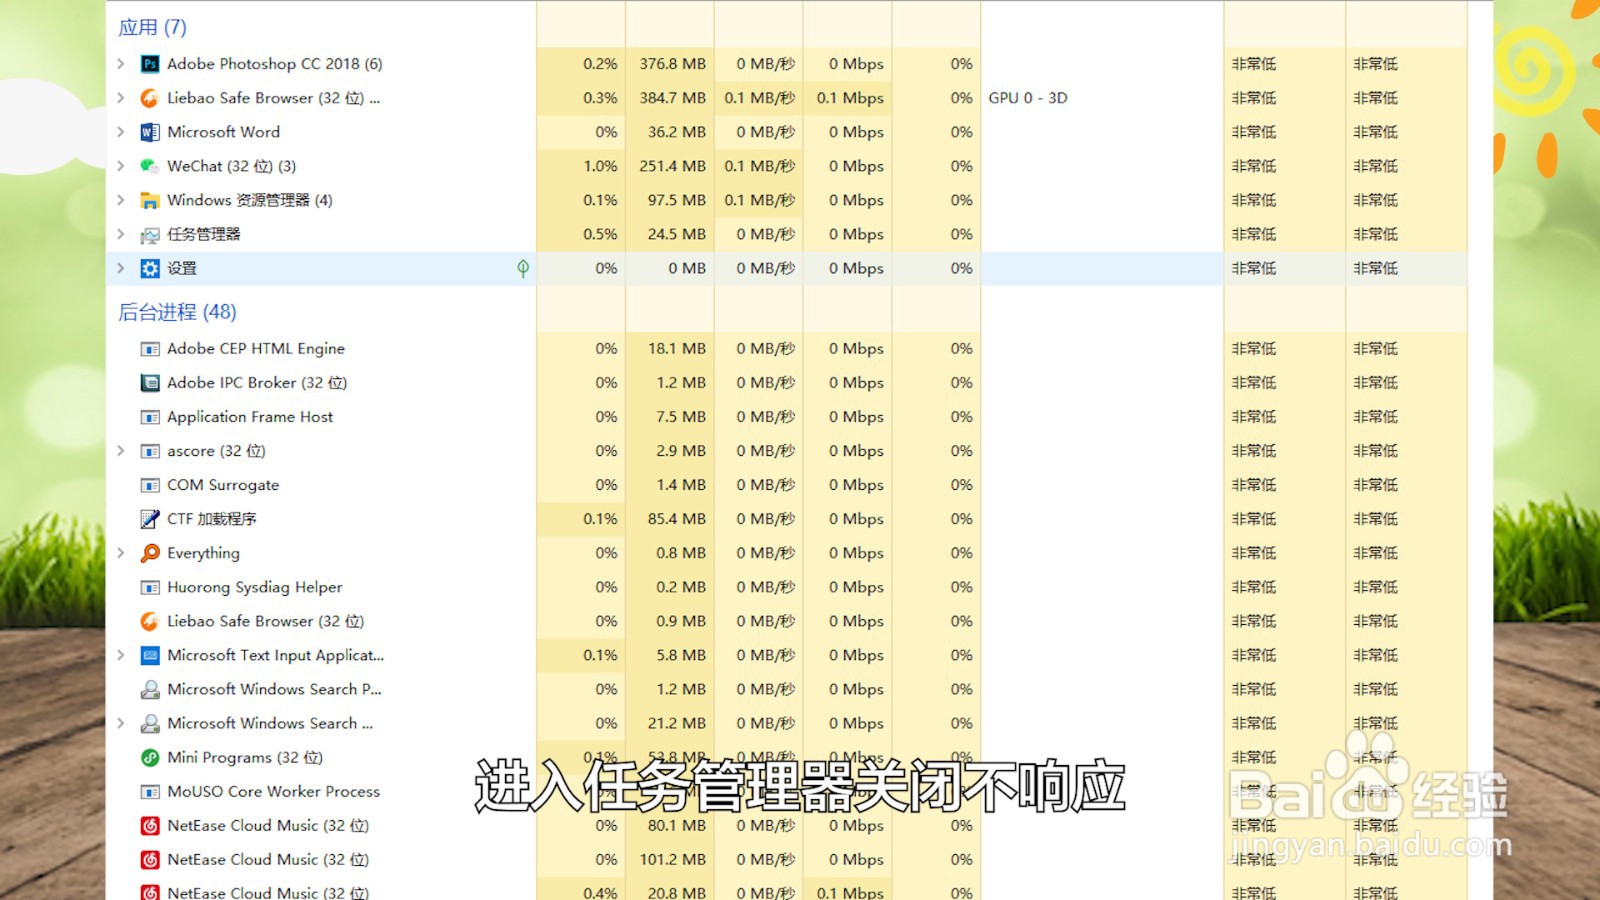Click the 251.4 MB memory value
The width and height of the screenshot is (1600, 900).
(x=672, y=166)
